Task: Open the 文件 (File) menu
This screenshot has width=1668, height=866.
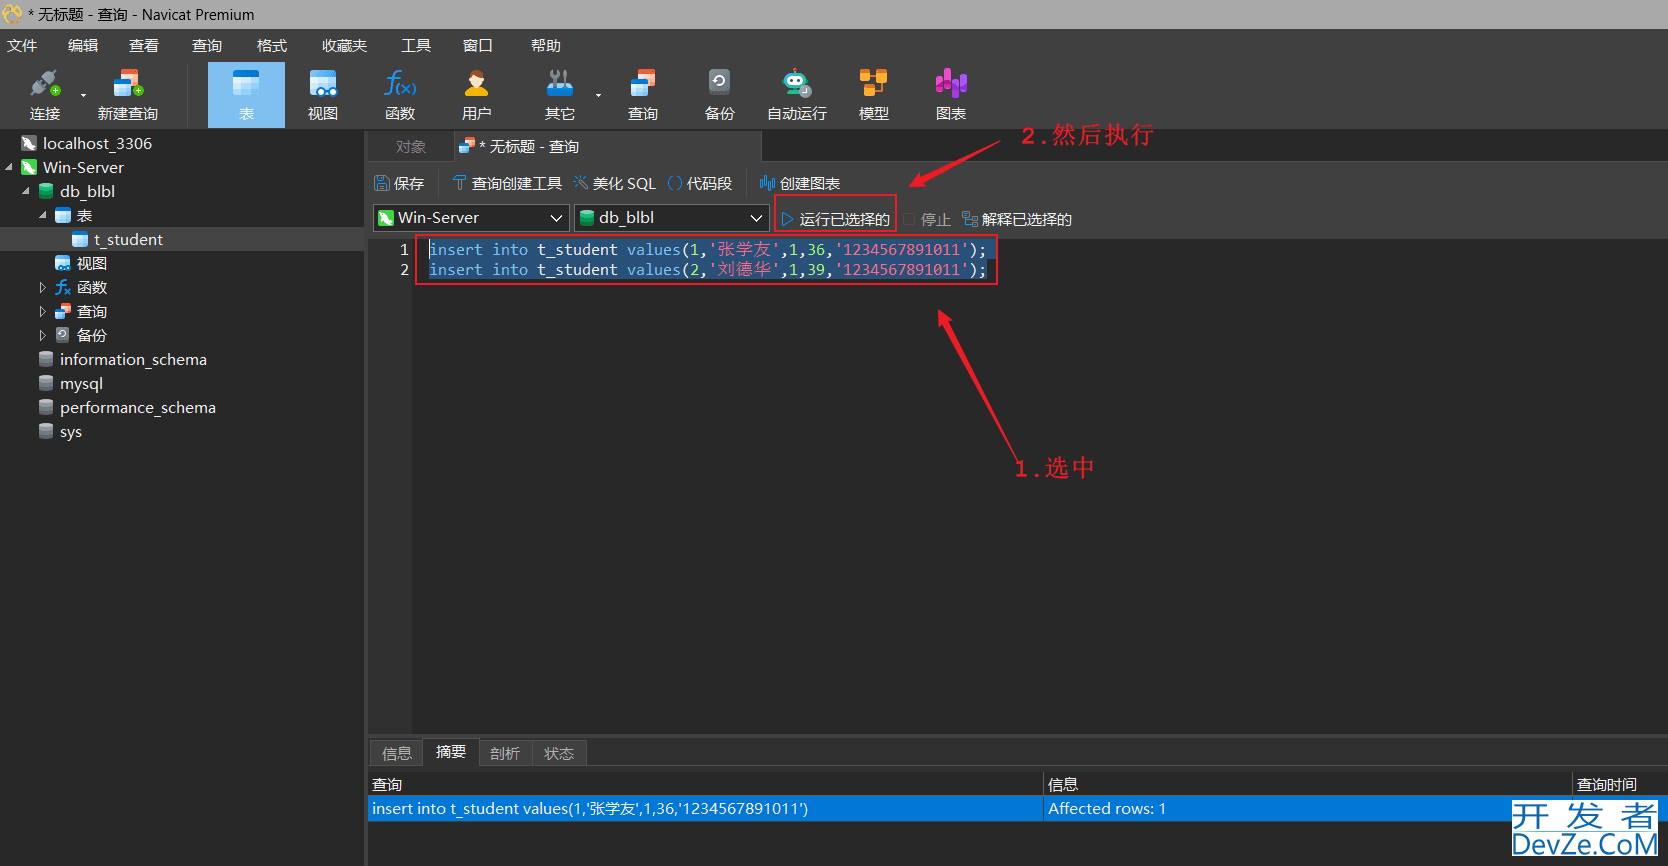Action: pos(22,45)
